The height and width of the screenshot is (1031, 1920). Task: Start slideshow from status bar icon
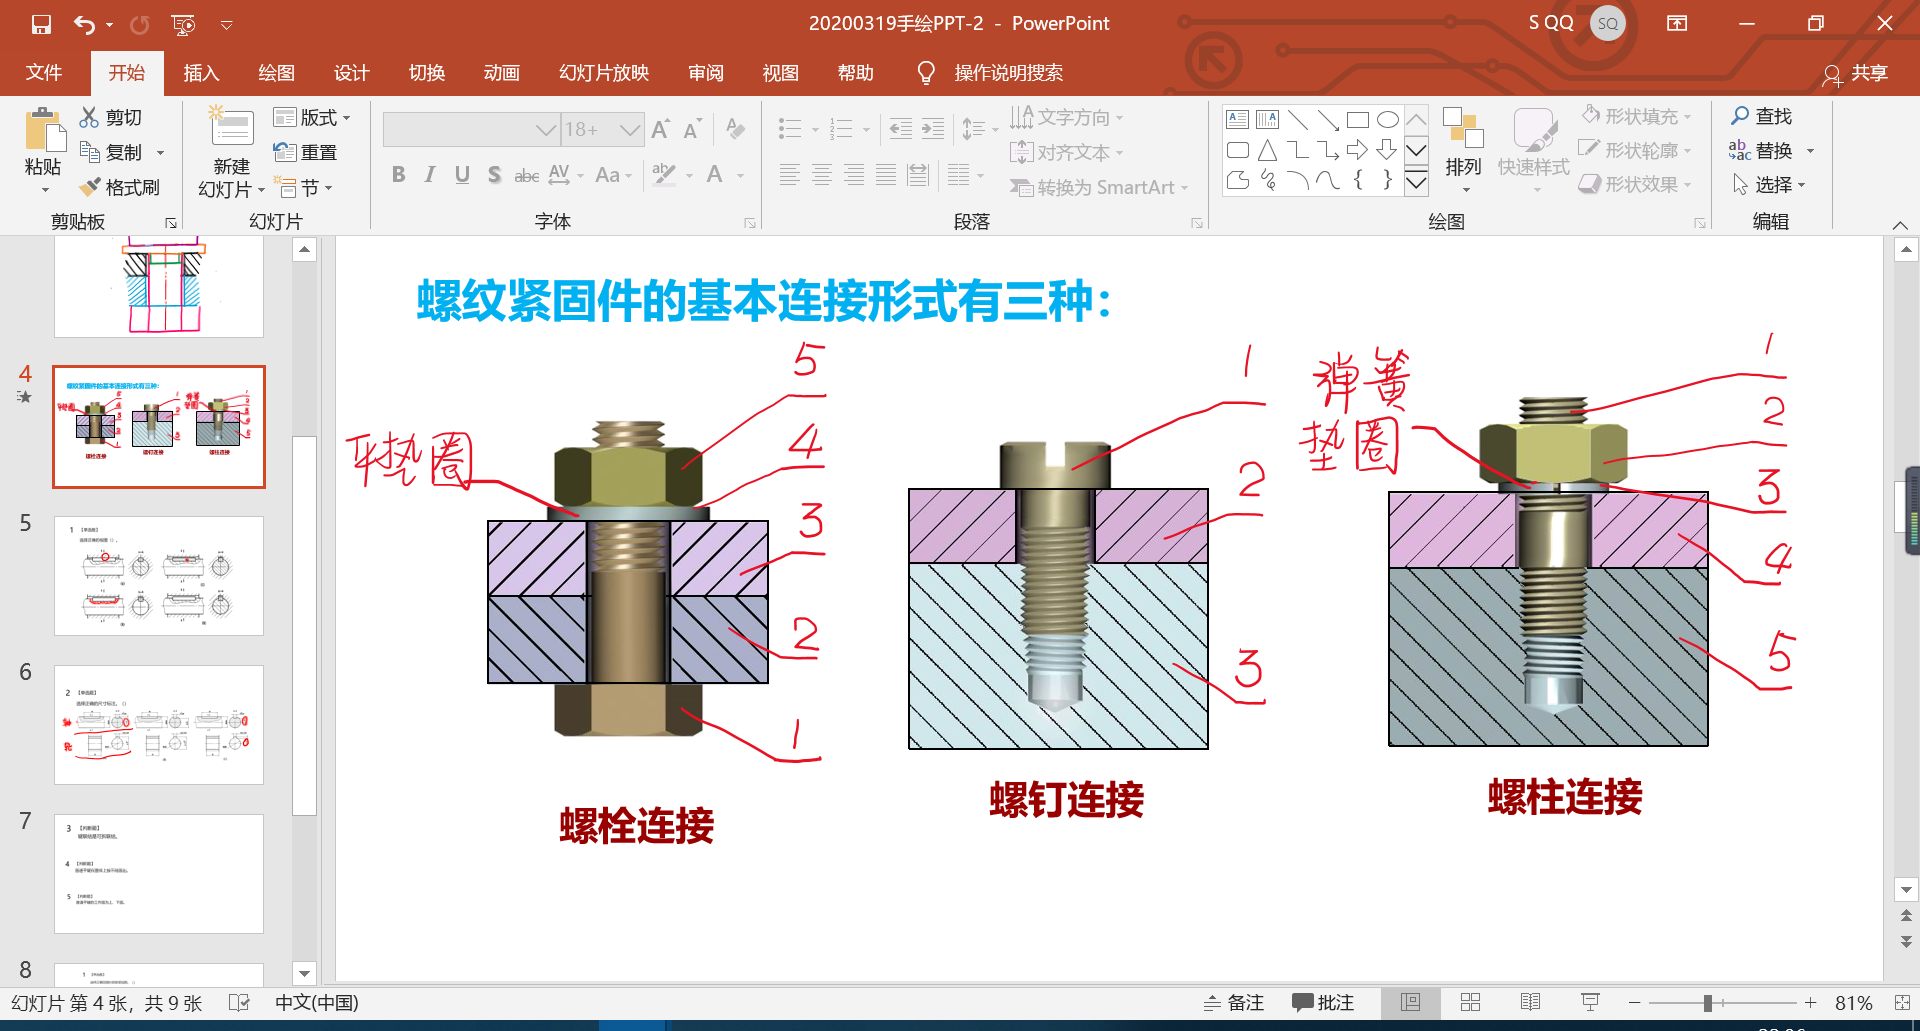[x=1590, y=1002]
